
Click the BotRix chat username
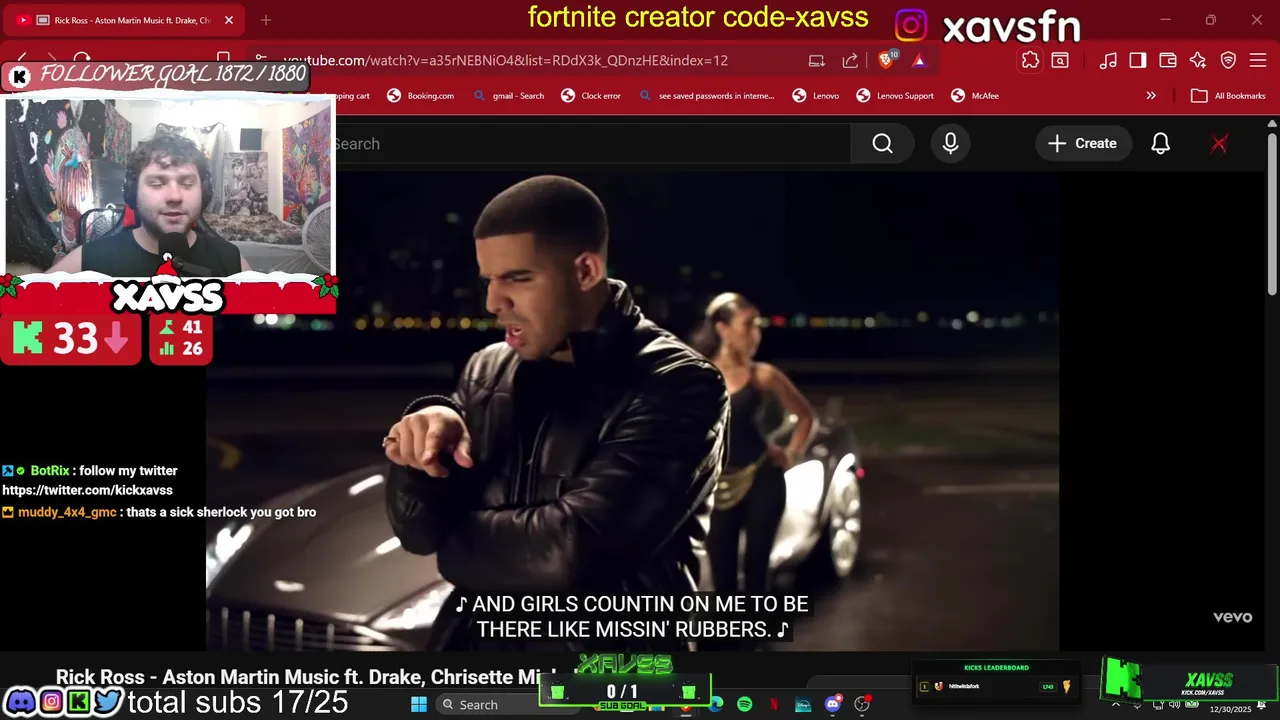(x=49, y=470)
